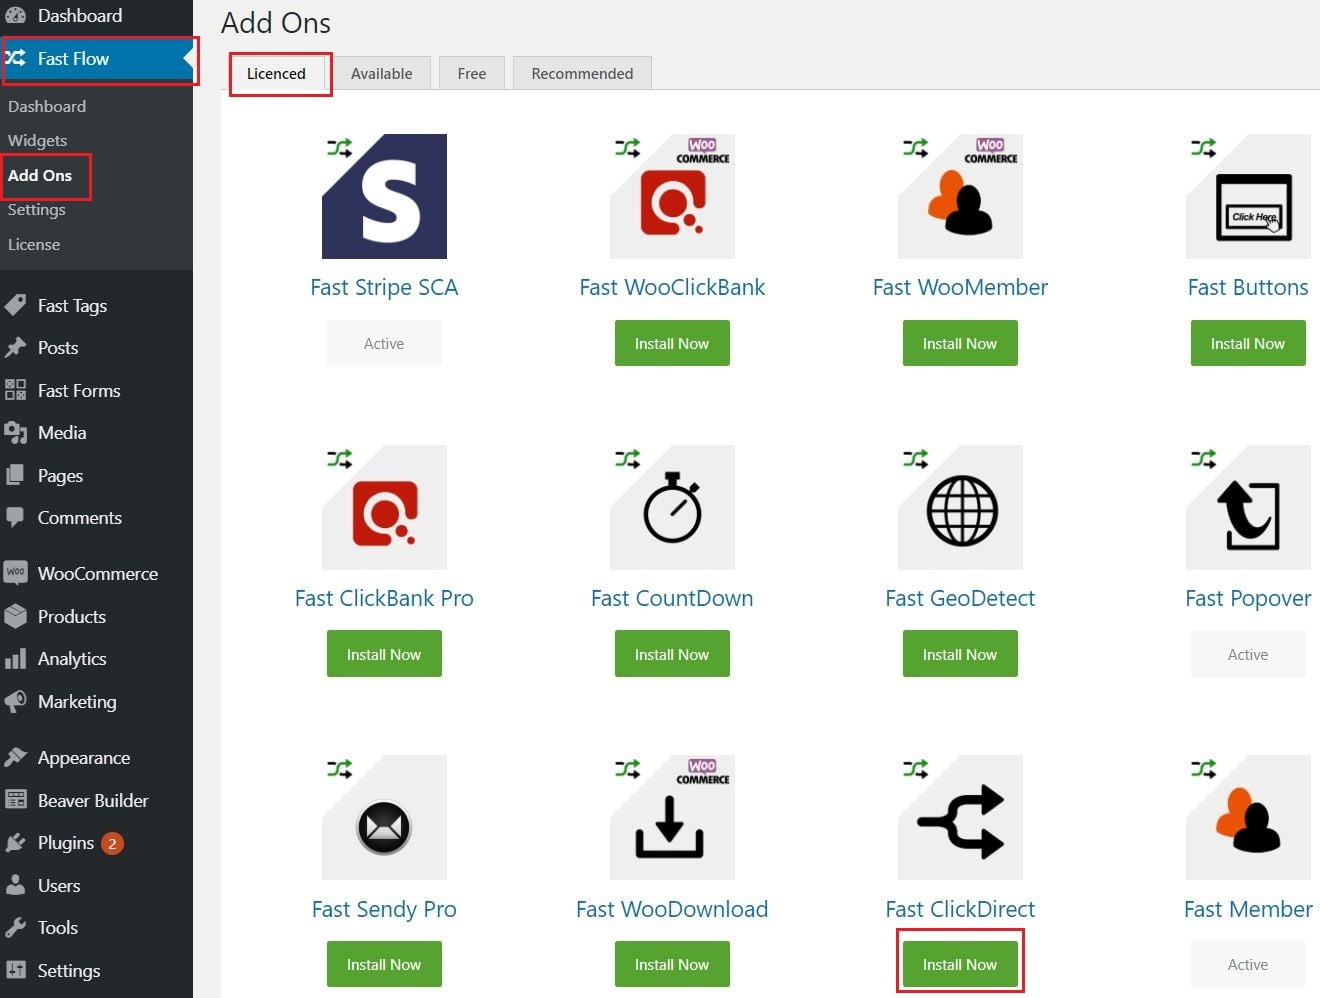The image size is (1320, 998).
Task: Switch to the Available tab
Action: pyautogui.click(x=381, y=73)
